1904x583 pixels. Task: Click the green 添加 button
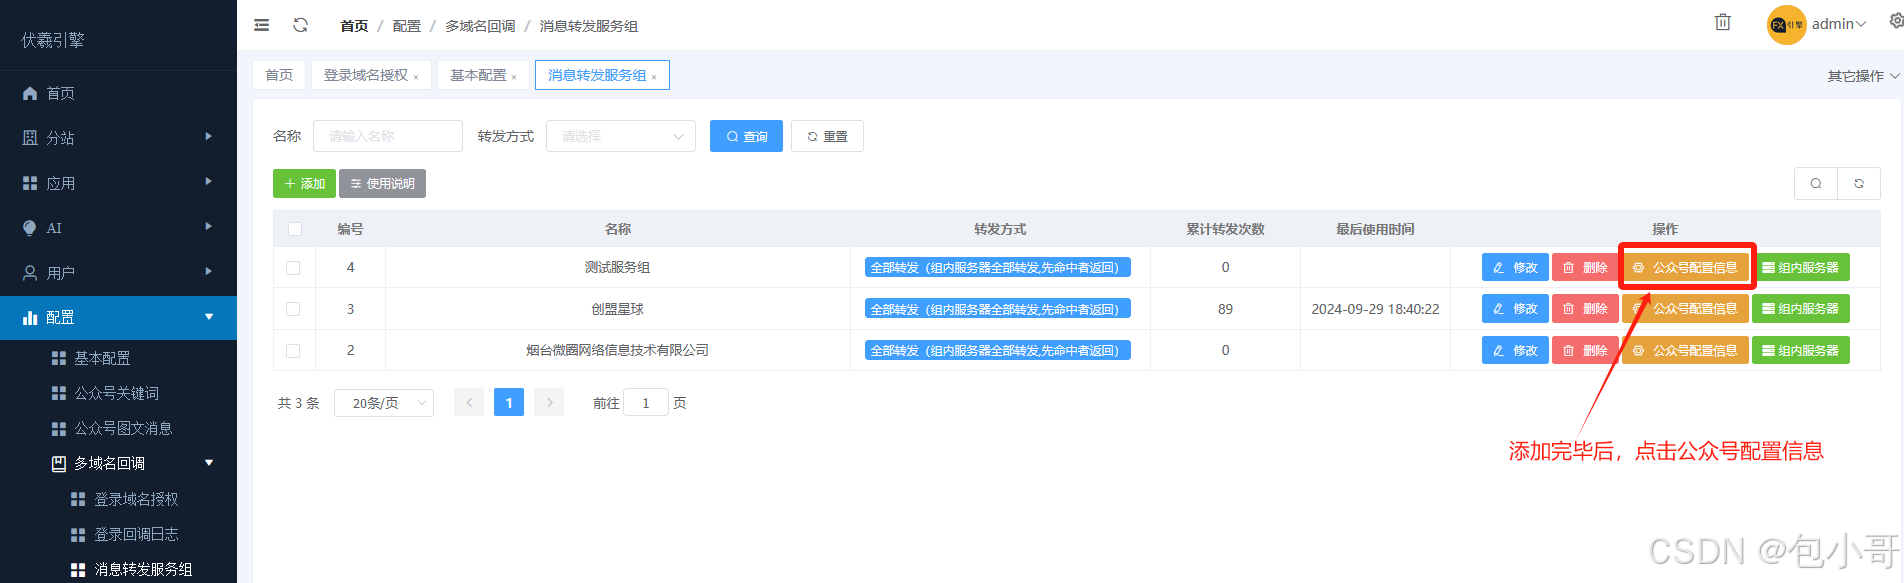(304, 184)
